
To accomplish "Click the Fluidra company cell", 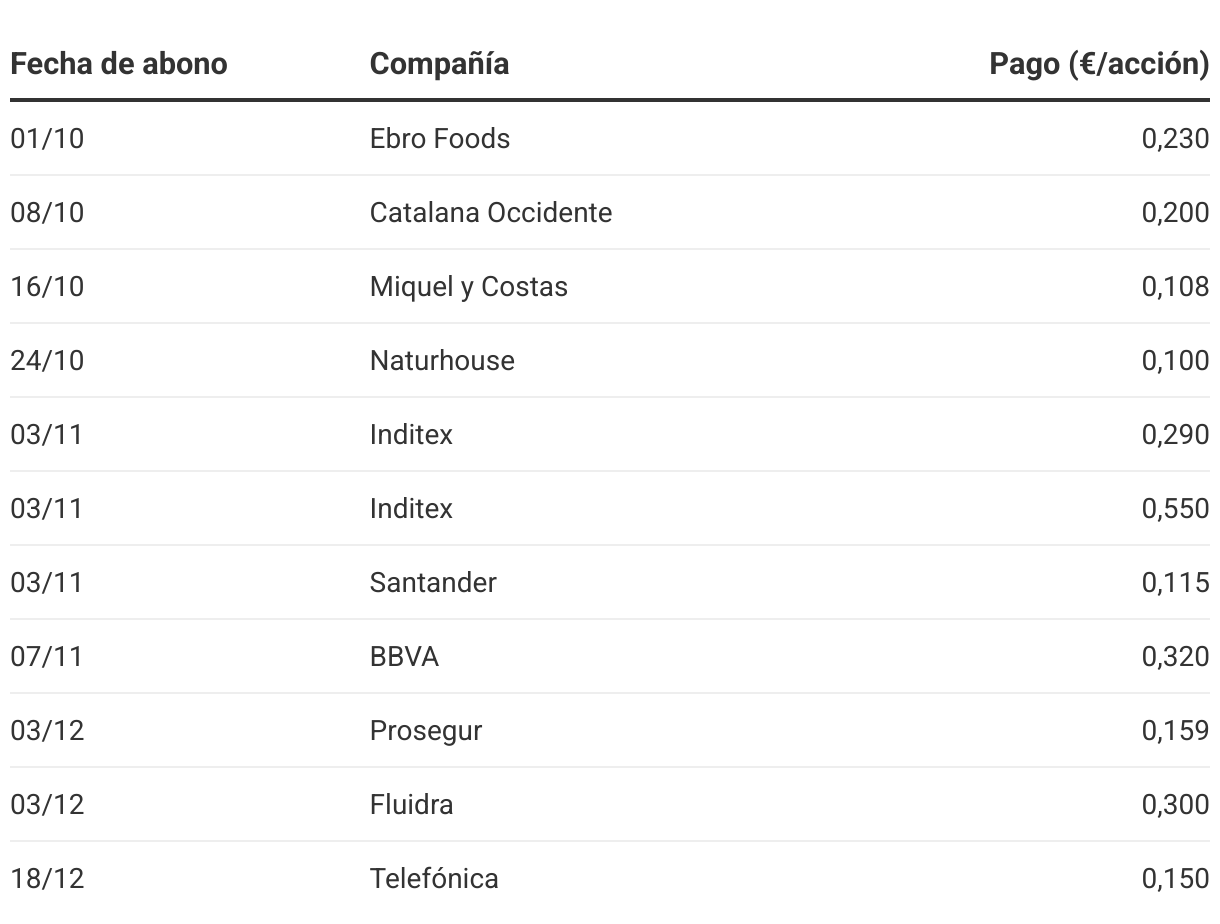I will coord(411,804).
